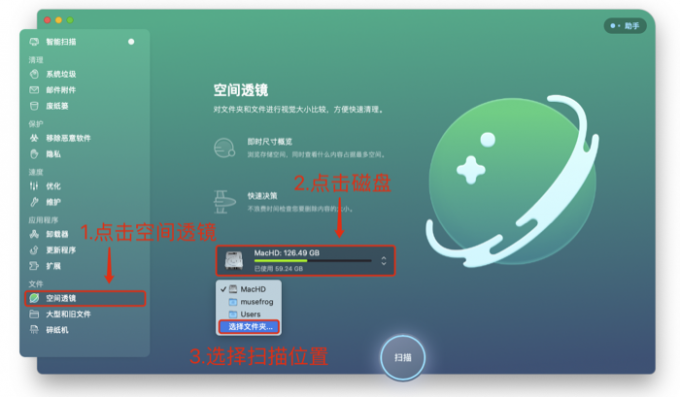This screenshot has height=397, width=680.
Task: Select 空间透镜 Space Lens in sidebar
Action: (x=85, y=298)
